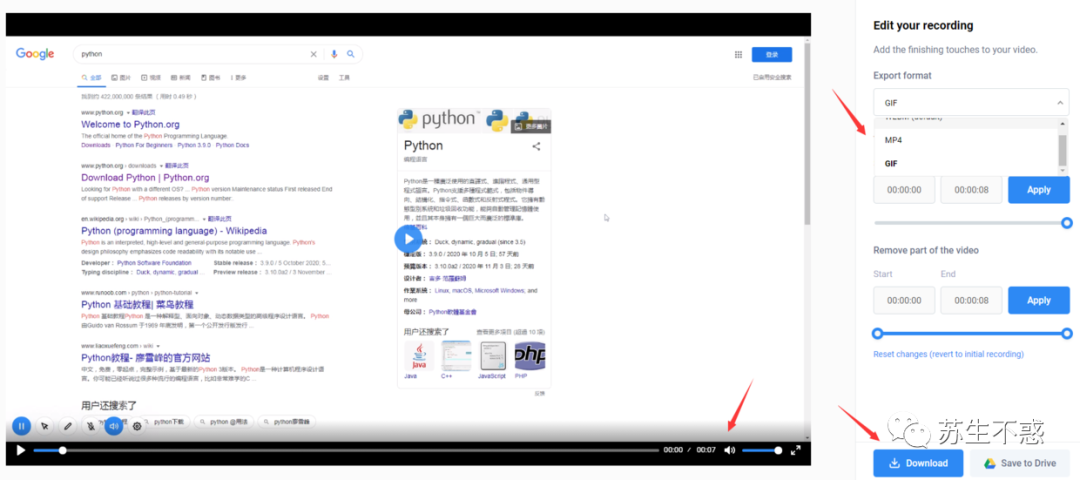Click the upper trim slider's right handle
Image resolution: width=1080 pixels, height=480 pixels.
click(x=1067, y=222)
